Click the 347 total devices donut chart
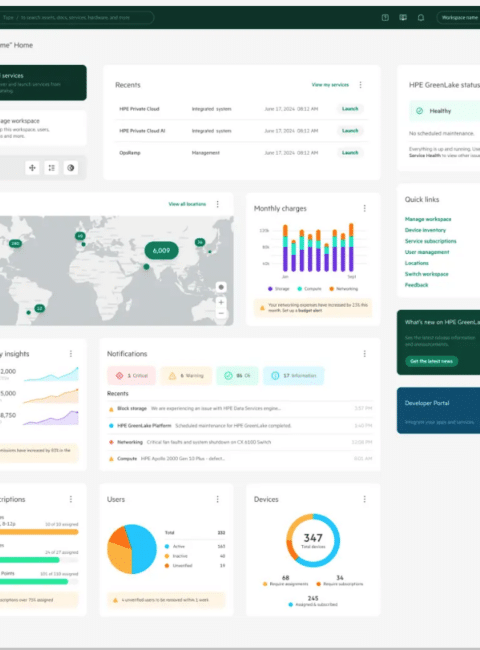 pos(313,540)
